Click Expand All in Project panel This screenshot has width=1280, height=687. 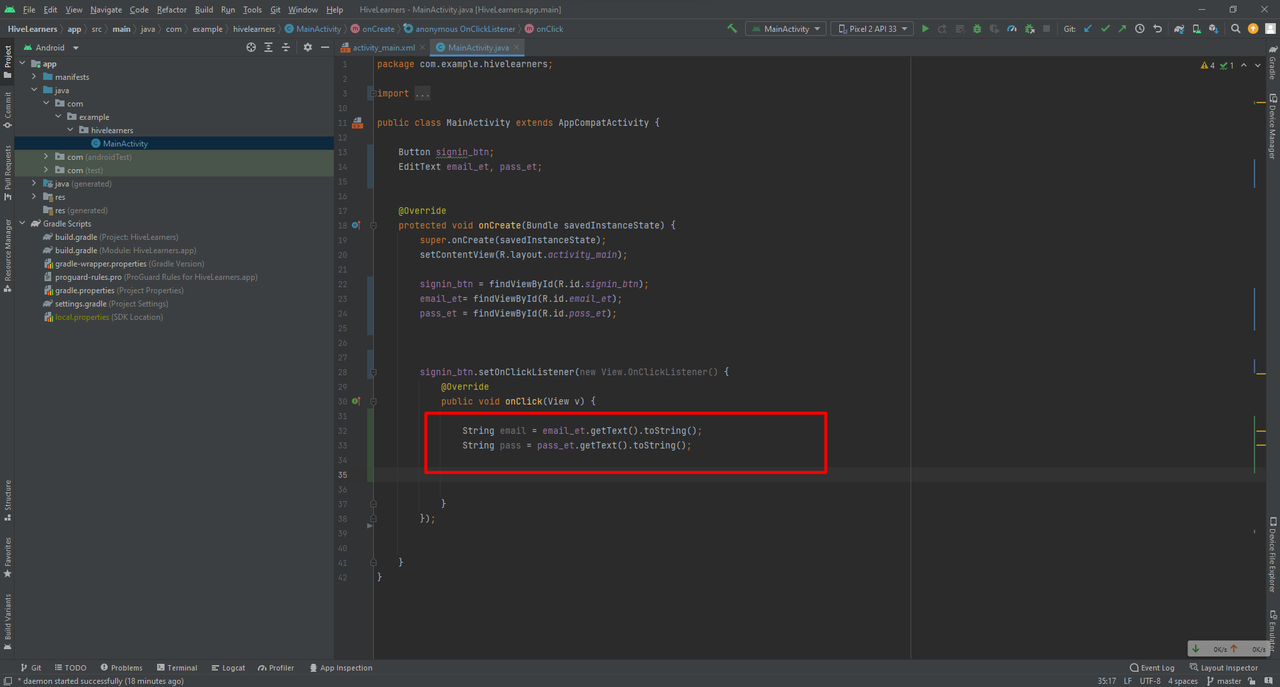(x=269, y=47)
